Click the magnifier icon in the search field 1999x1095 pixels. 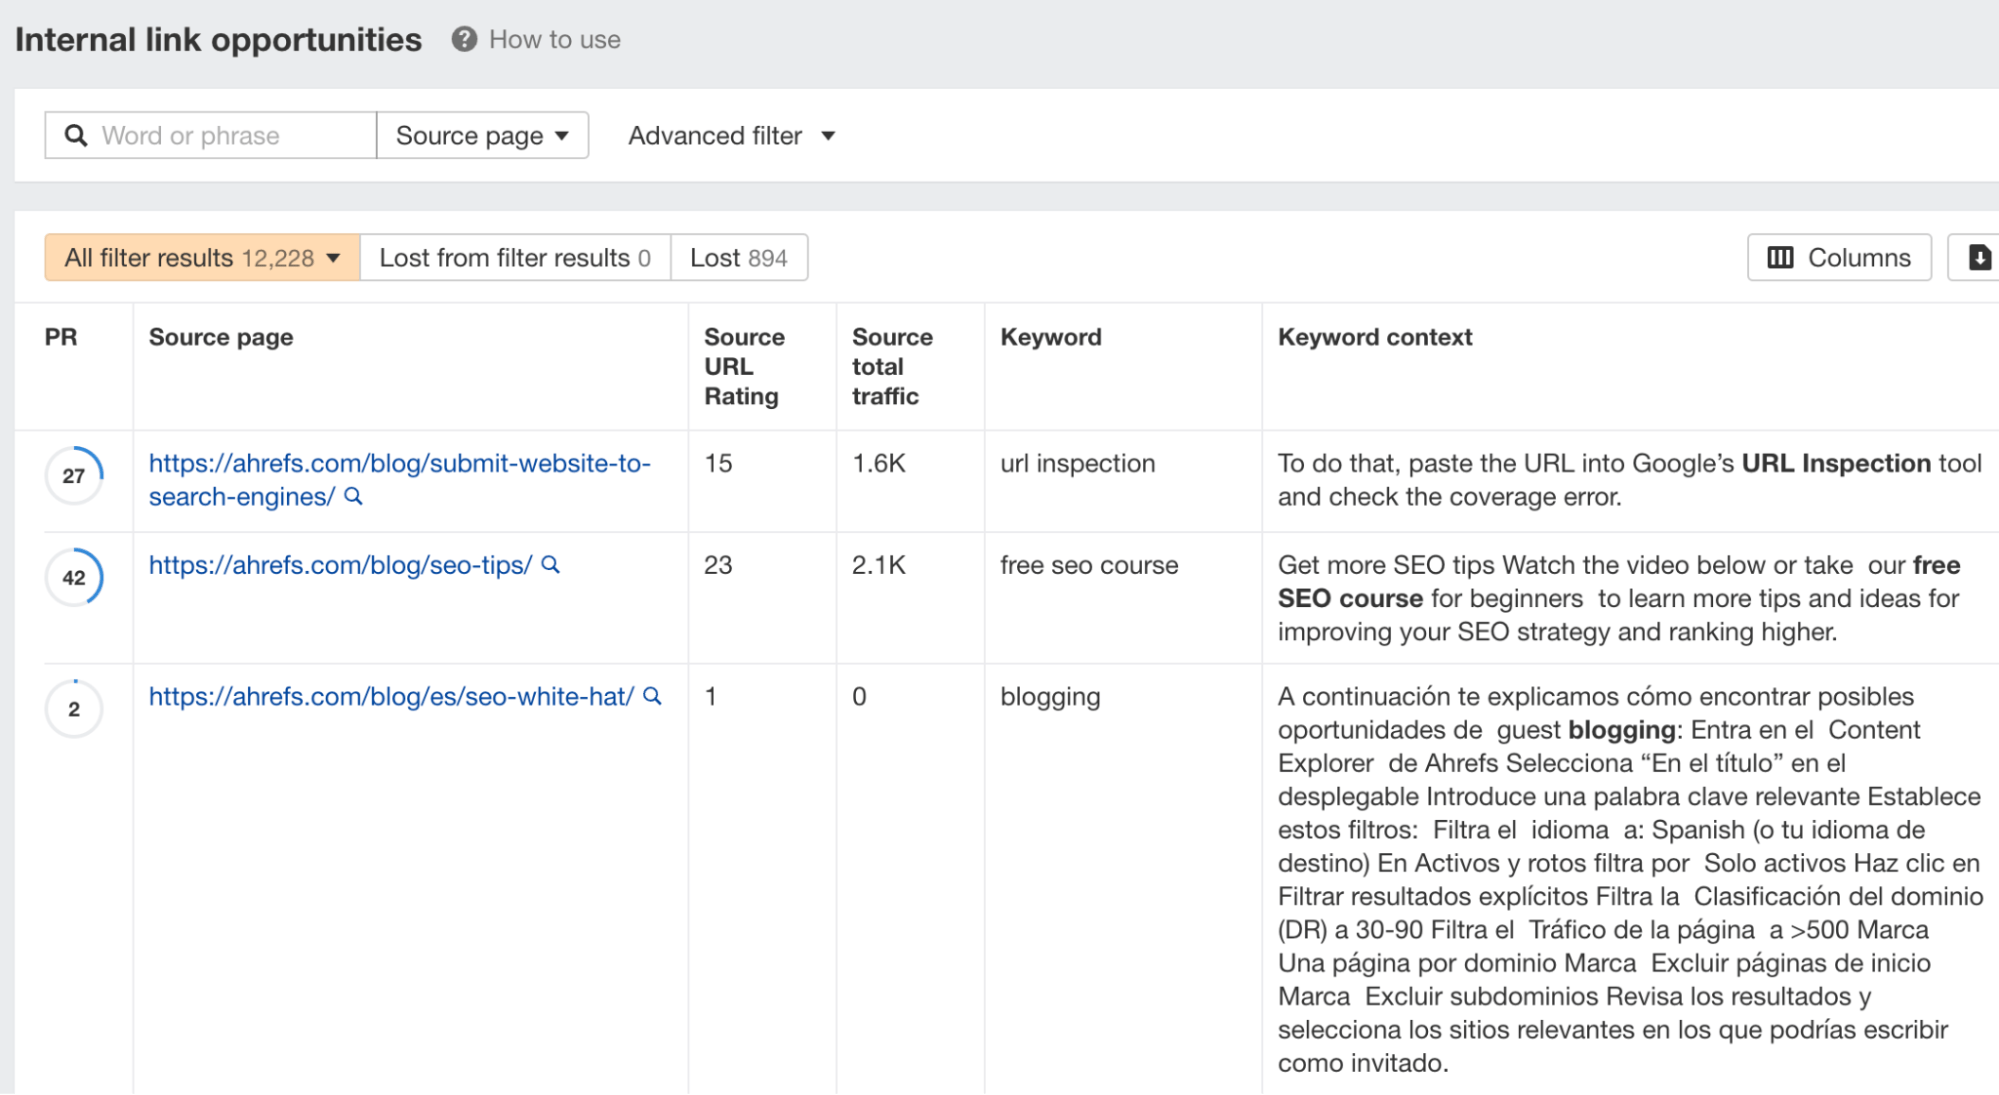pyautogui.click(x=77, y=134)
